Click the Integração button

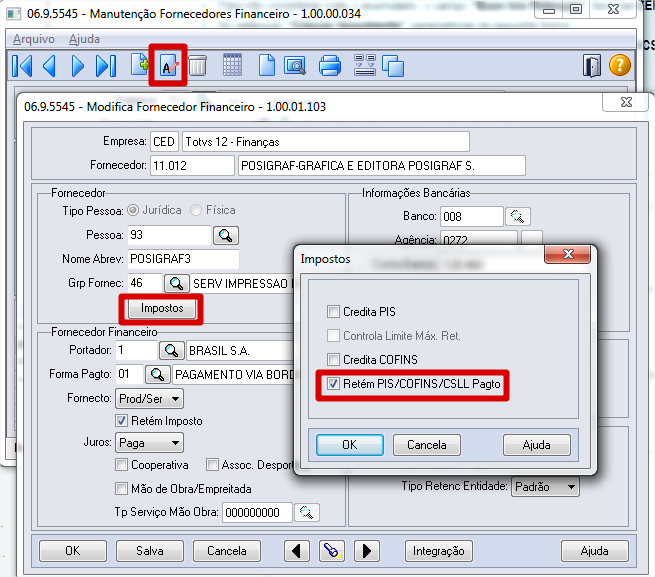pyautogui.click(x=439, y=551)
